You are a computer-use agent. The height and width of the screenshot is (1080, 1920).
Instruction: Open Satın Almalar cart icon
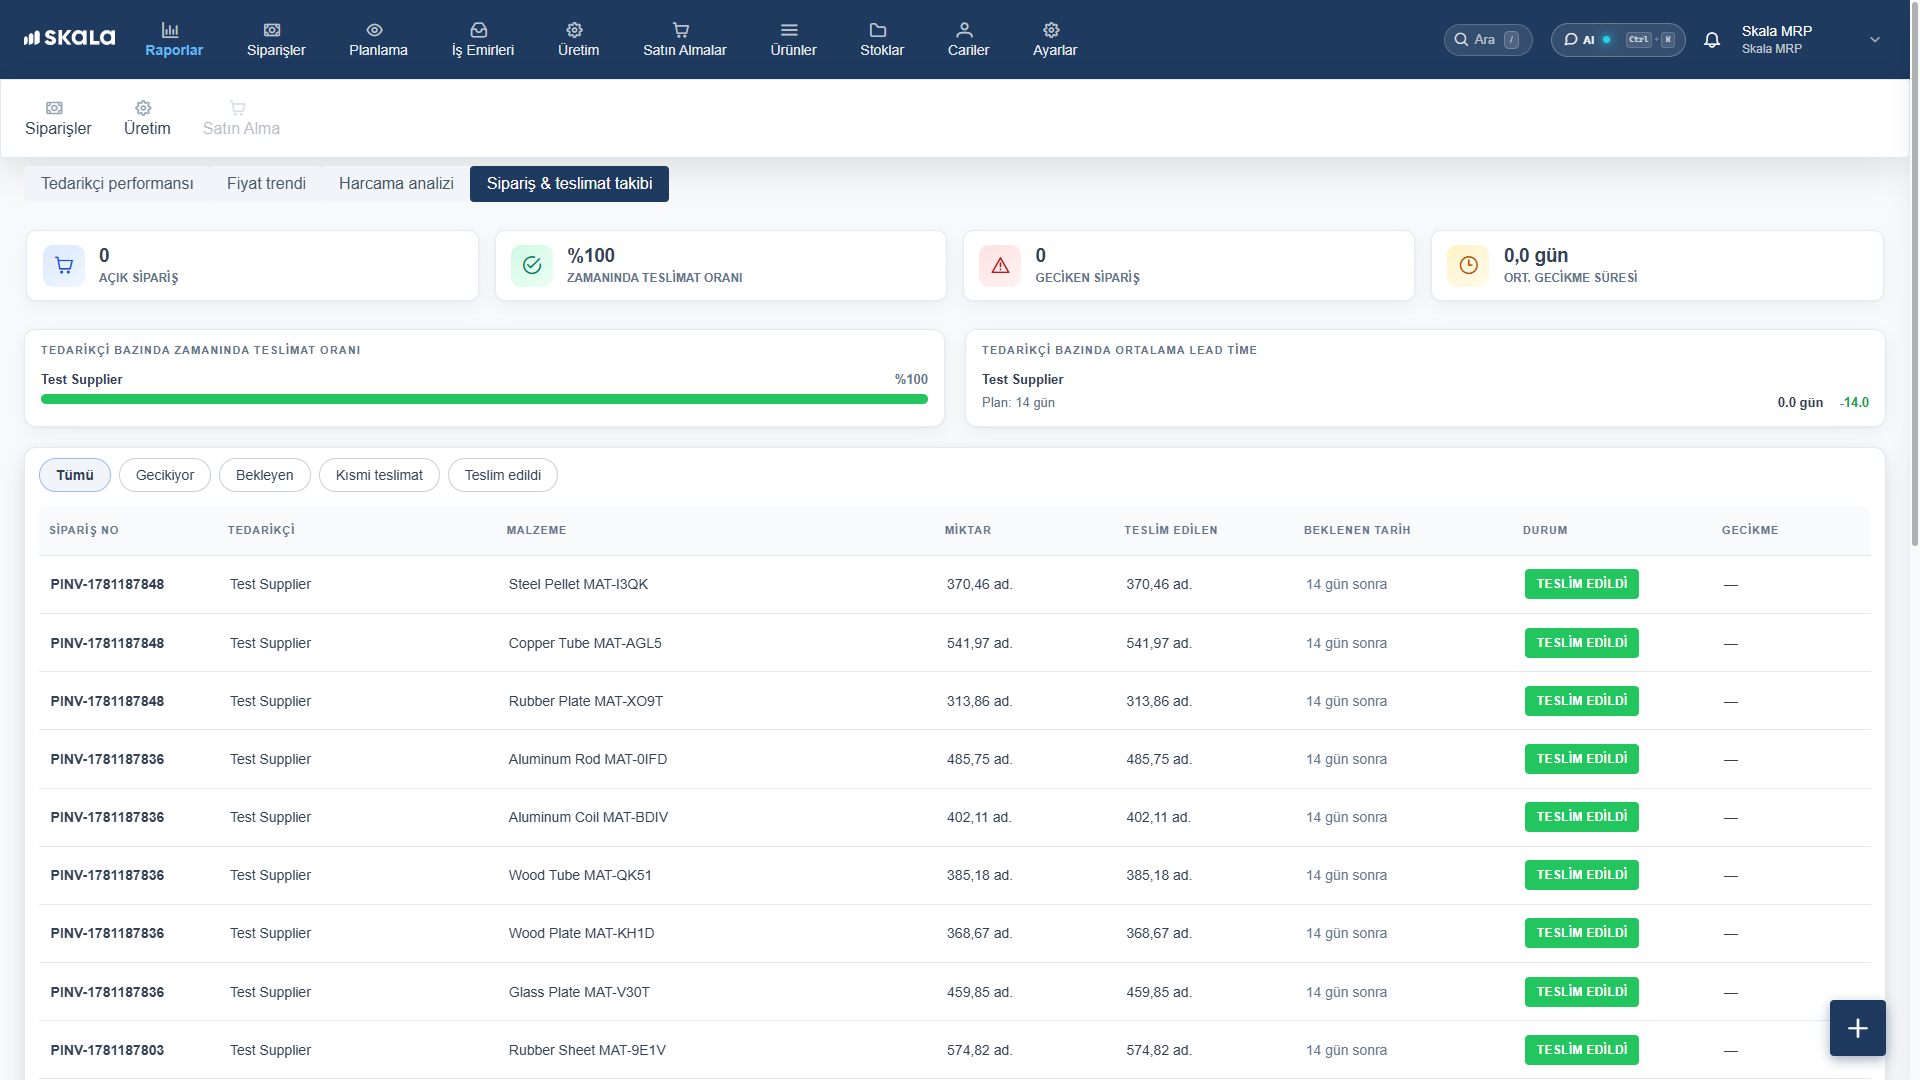pos(681,30)
